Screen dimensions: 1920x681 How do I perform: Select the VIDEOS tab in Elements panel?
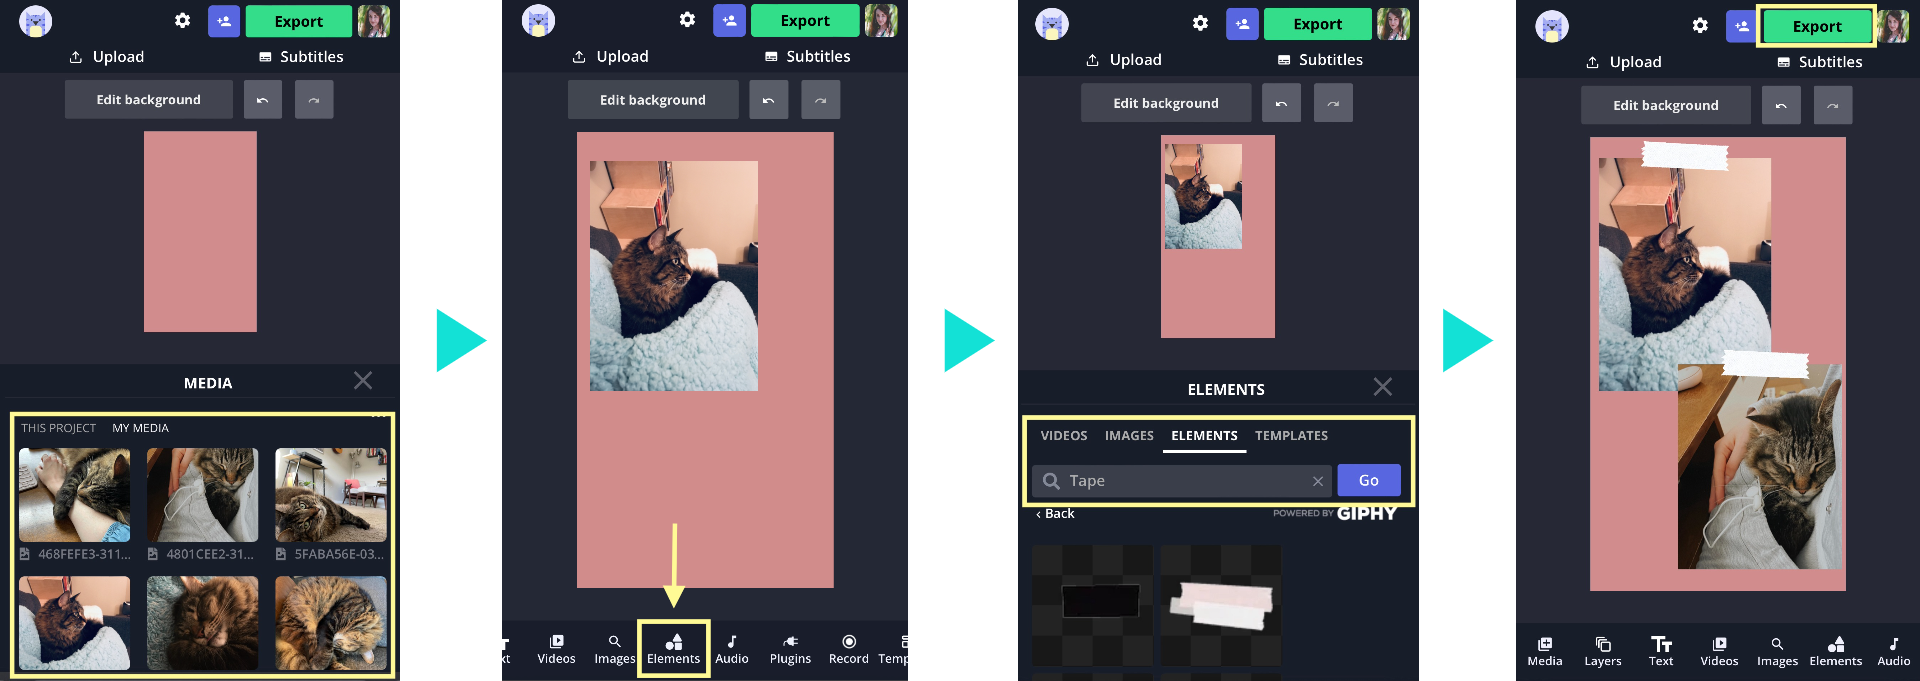pos(1063,436)
